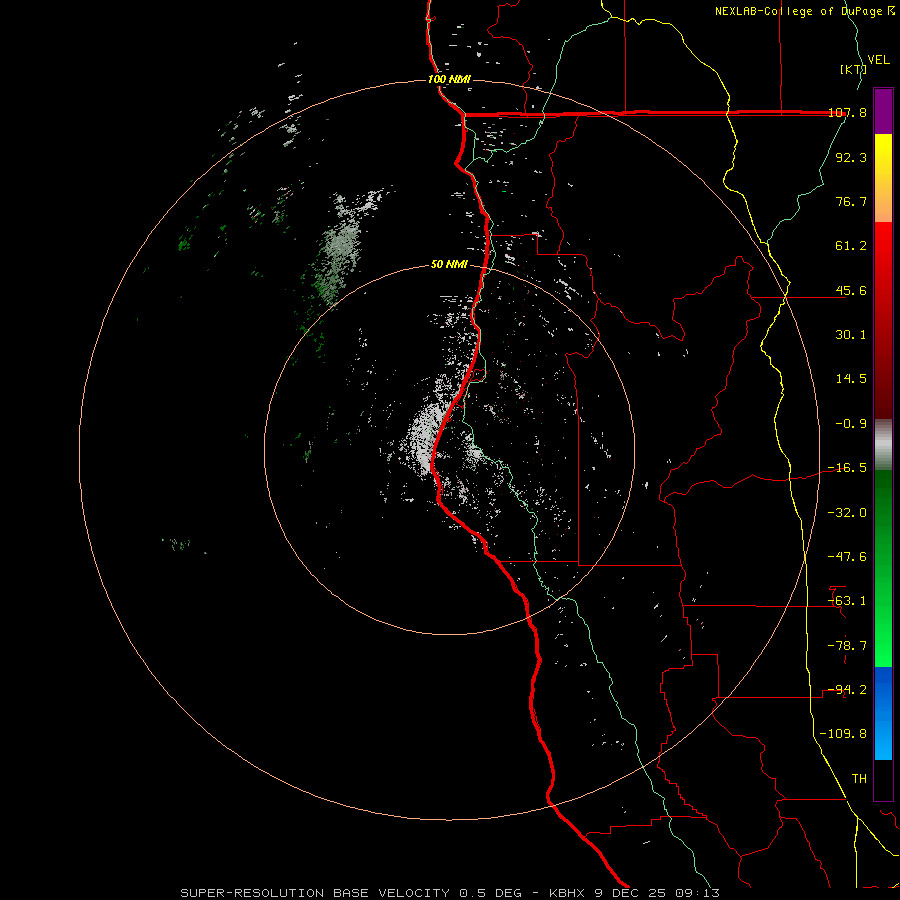Click the purple segment of the velocity color bar
Viewport: 900px width, 900px height.
coord(883,111)
